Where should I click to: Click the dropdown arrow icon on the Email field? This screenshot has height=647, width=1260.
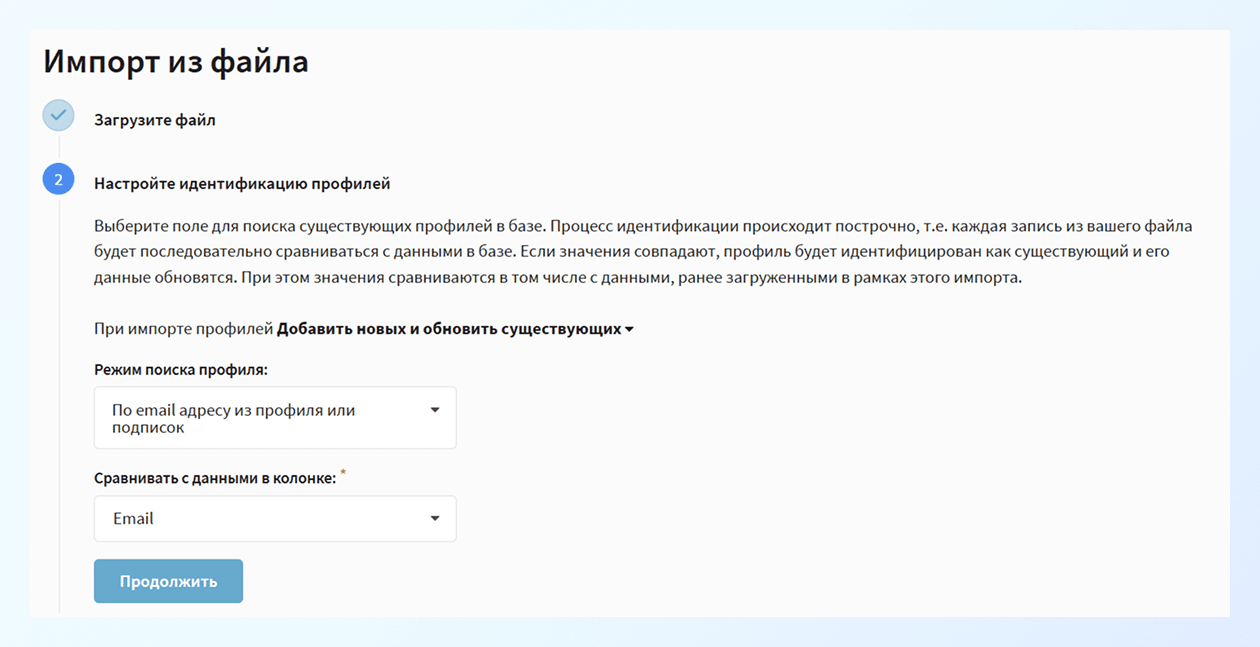tap(435, 518)
